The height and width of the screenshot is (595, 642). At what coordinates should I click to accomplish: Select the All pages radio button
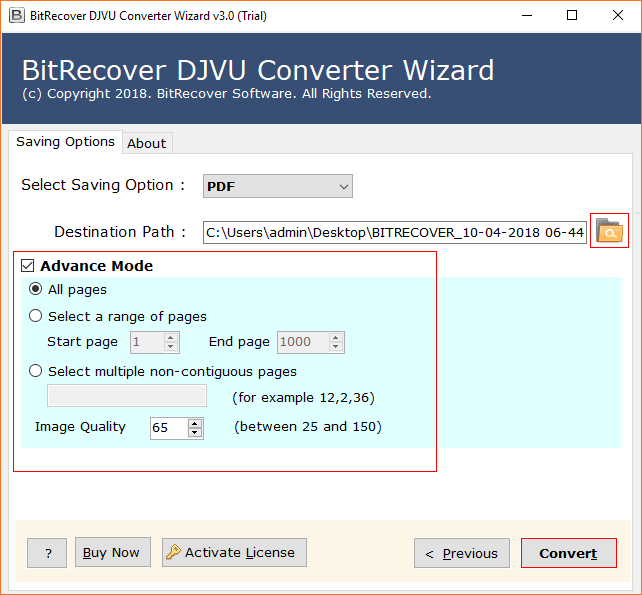pyautogui.click(x=36, y=289)
